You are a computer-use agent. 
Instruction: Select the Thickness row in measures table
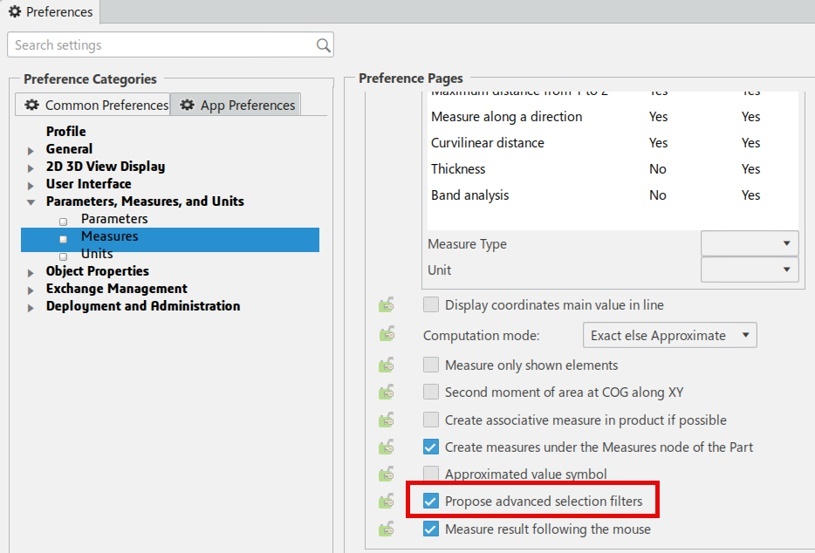click(x=458, y=169)
